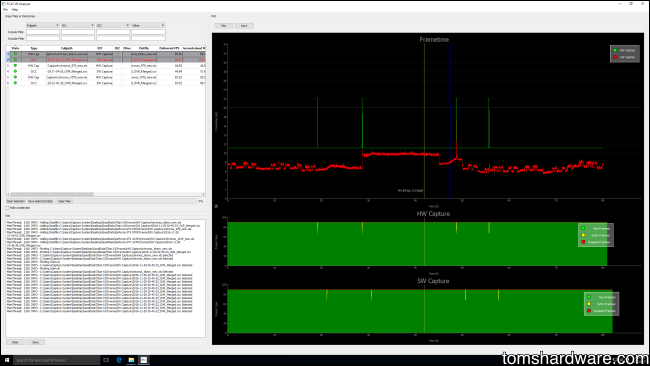Sort by the Type column header

click(x=34, y=48)
